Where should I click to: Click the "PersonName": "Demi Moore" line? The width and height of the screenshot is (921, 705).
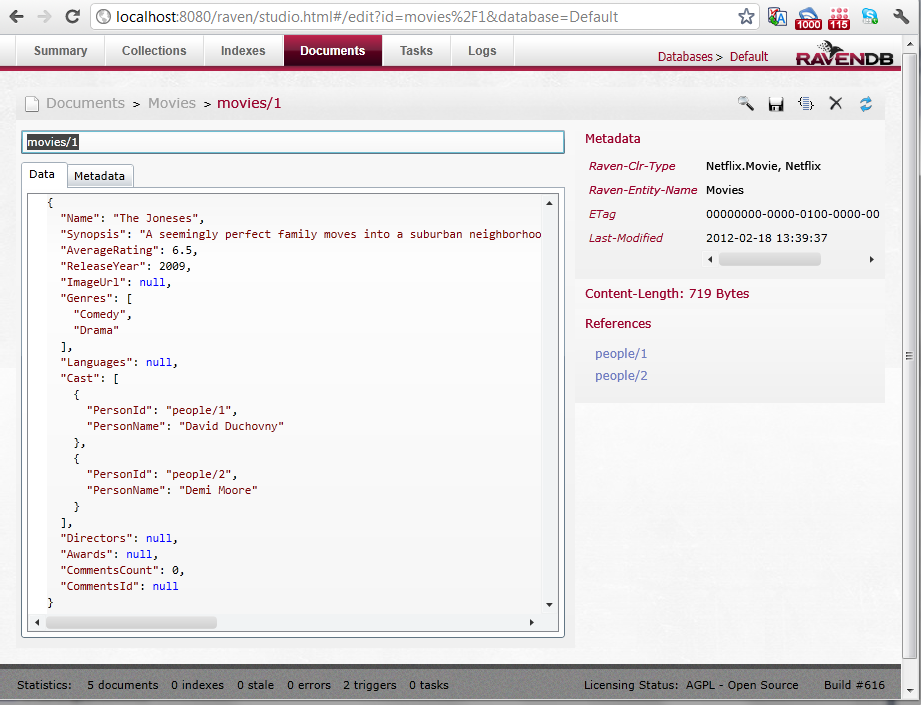[172, 490]
